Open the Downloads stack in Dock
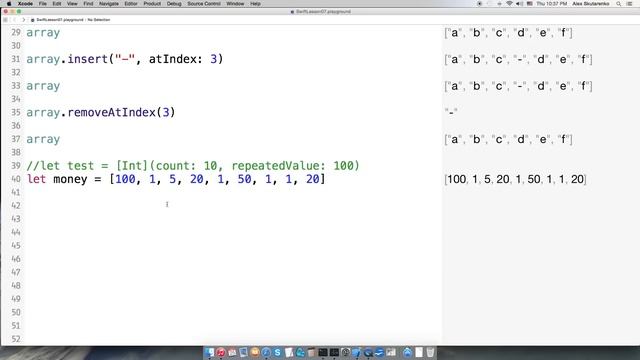The image size is (640, 360). pyautogui.click(x=407, y=352)
